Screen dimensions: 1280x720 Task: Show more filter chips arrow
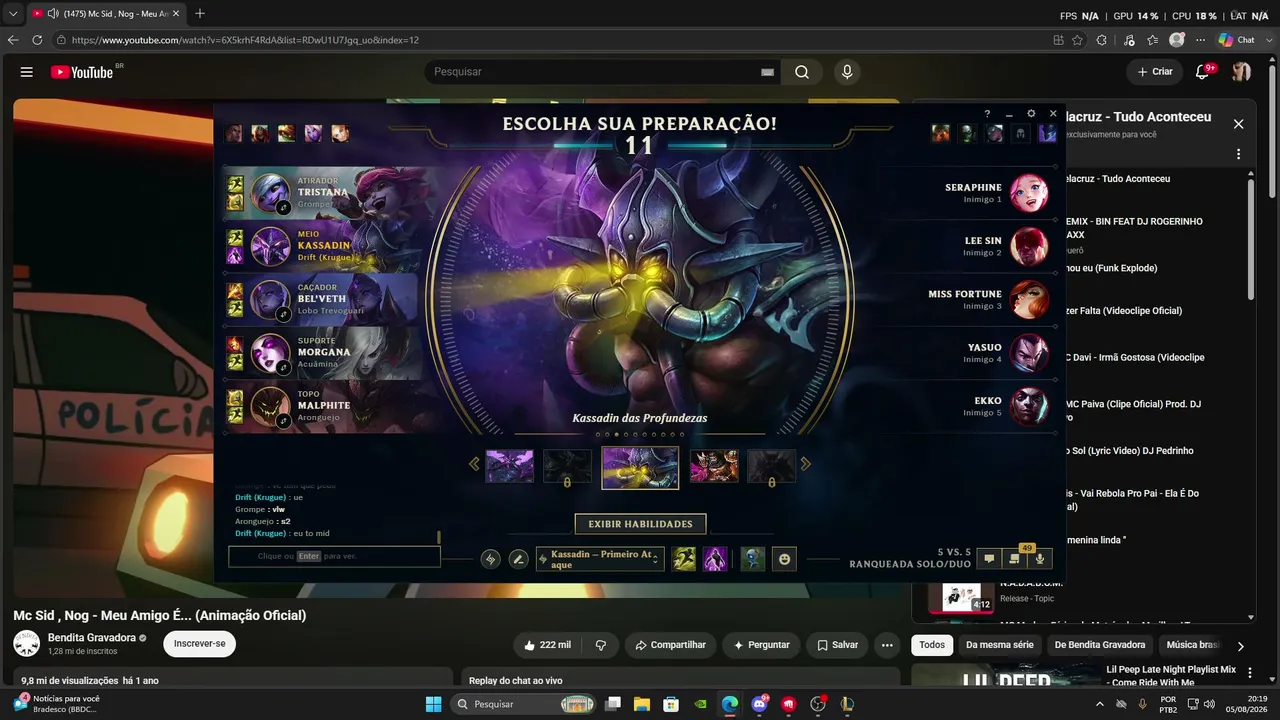tap(1241, 646)
